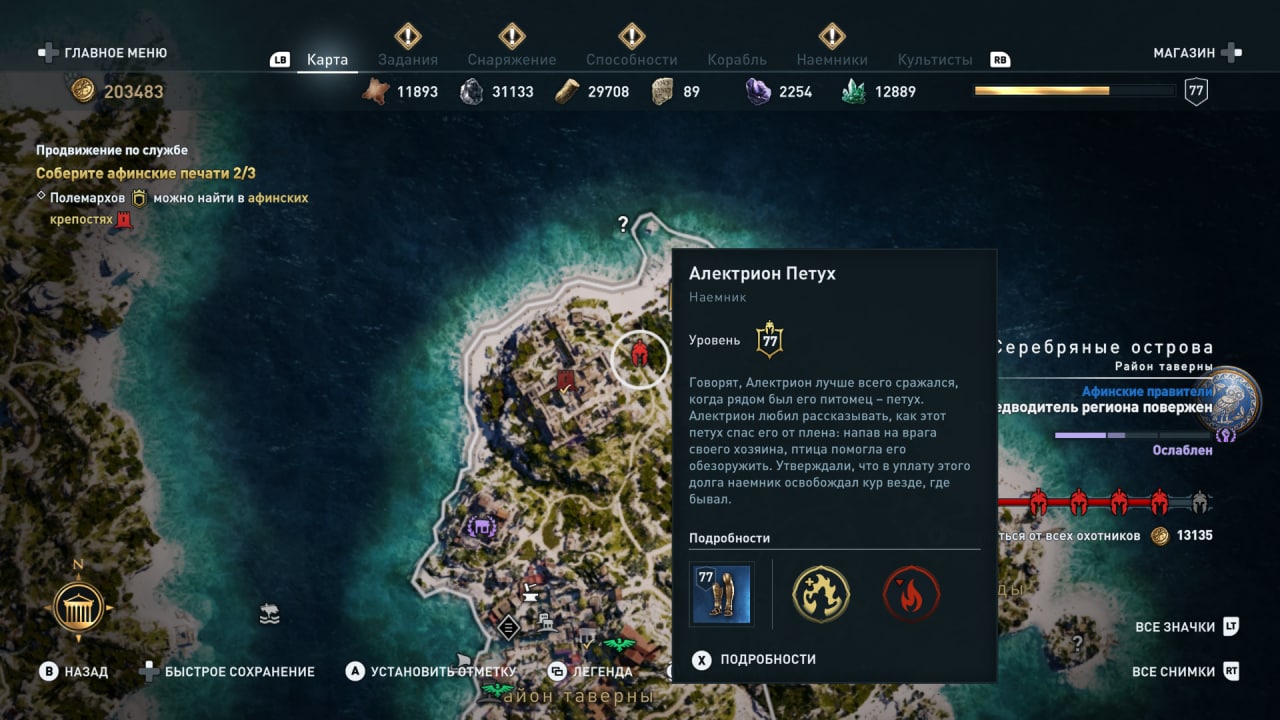Click the compass temple icon
Screen dimensions: 1280x720
point(79,607)
